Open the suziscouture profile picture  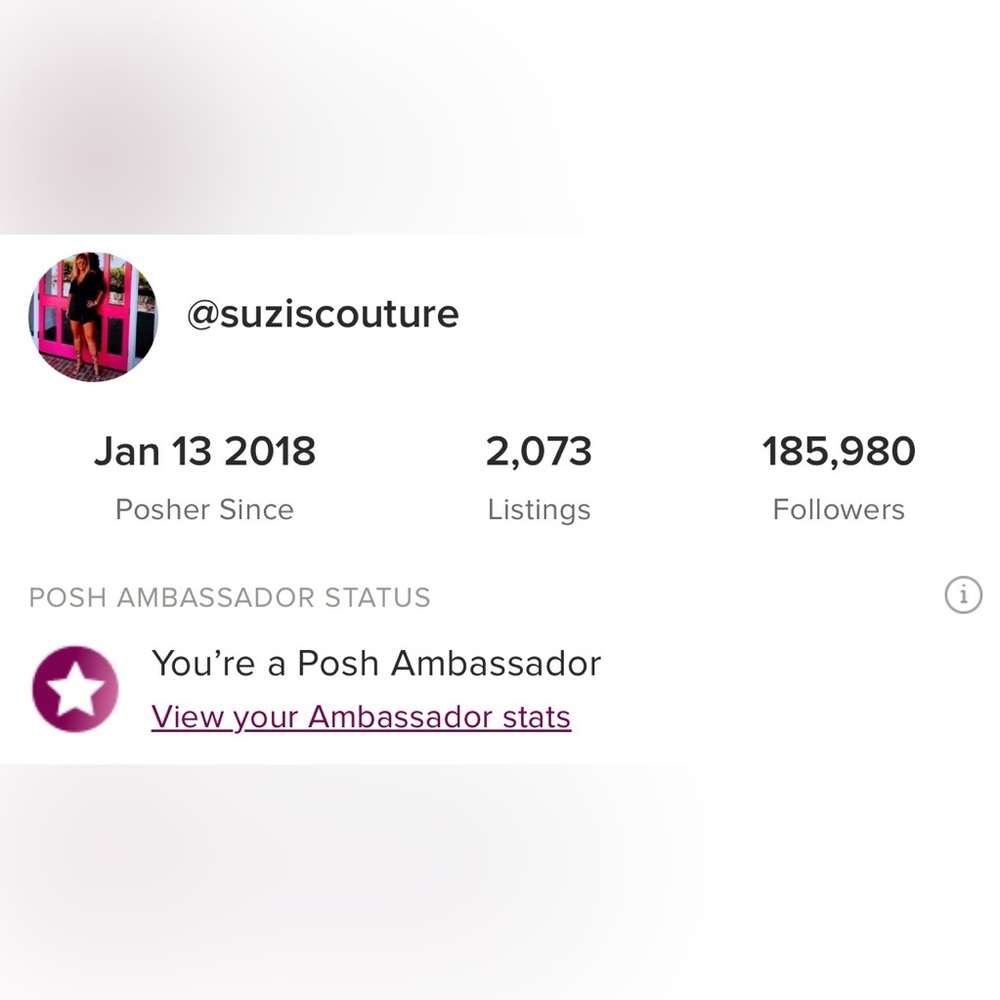[x=93, y=317]
